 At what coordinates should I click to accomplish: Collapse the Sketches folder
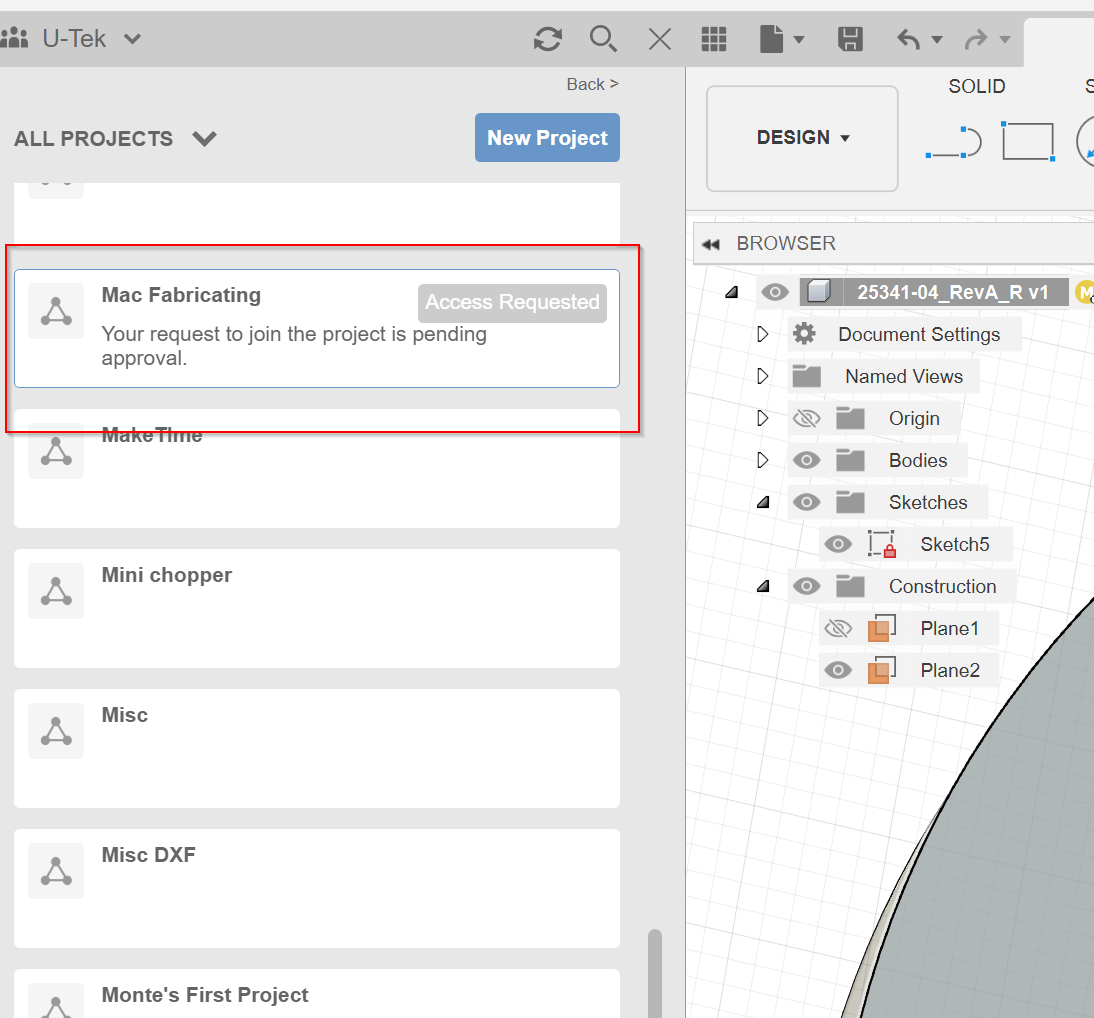coord(763,502)
